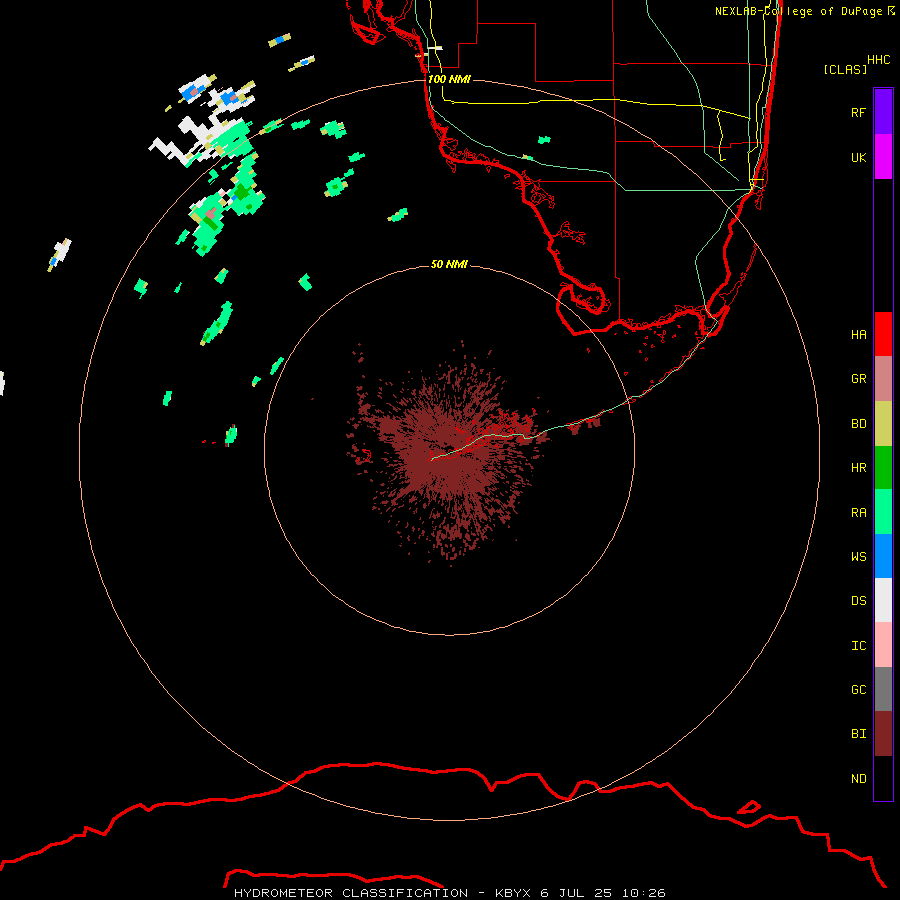900x900 pixels.
Task: Click the RF legend label
Action: (x=858, y=112)
